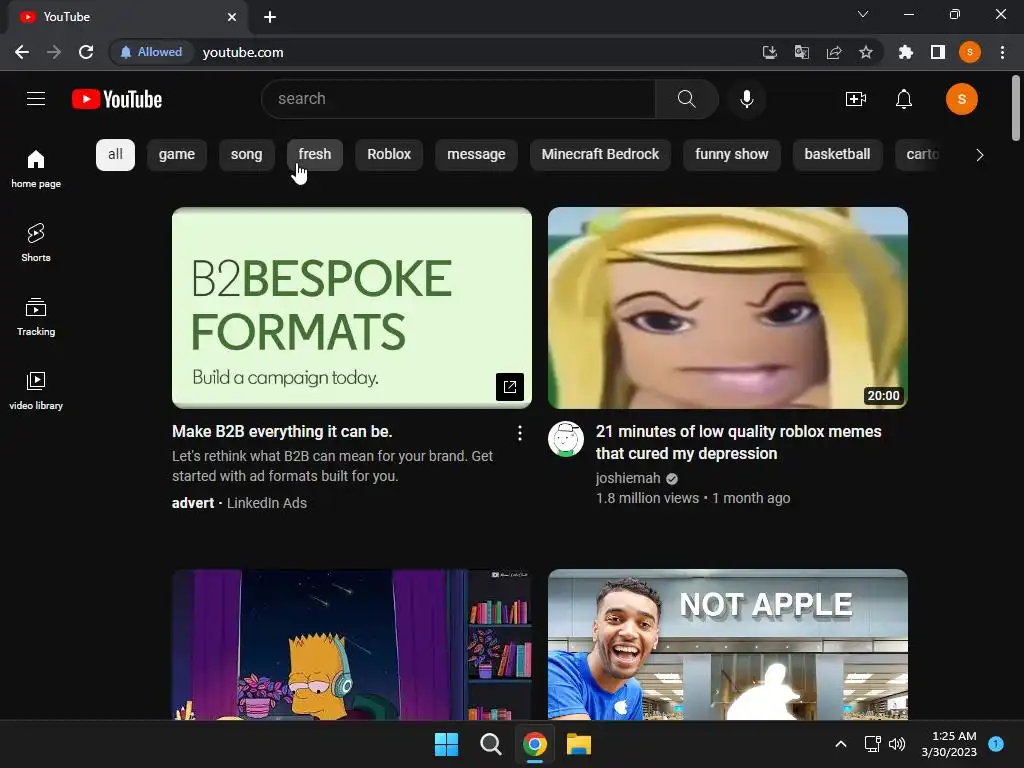The height and width of the screenshot is (768, 1024).
Task: Open Shorts from the sidebar
Action: (36, 243)
